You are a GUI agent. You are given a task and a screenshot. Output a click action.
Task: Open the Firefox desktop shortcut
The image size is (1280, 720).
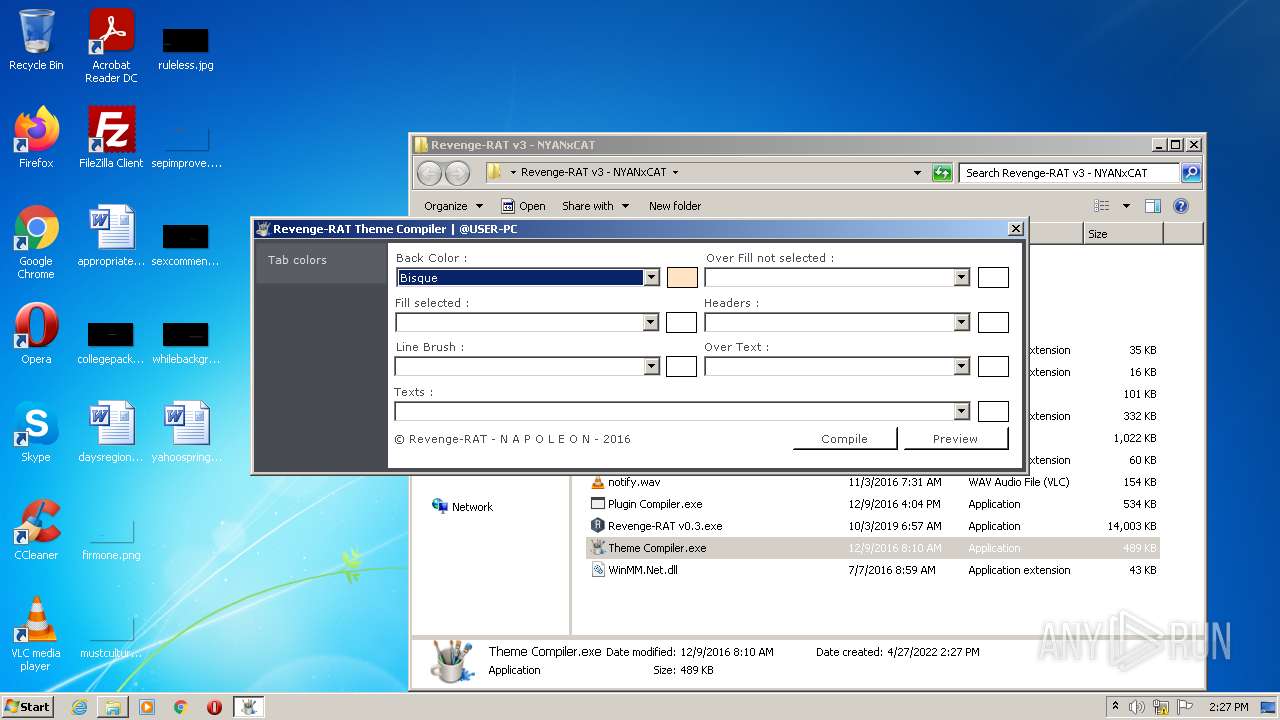pyautogui.click(x=36, y=137)
